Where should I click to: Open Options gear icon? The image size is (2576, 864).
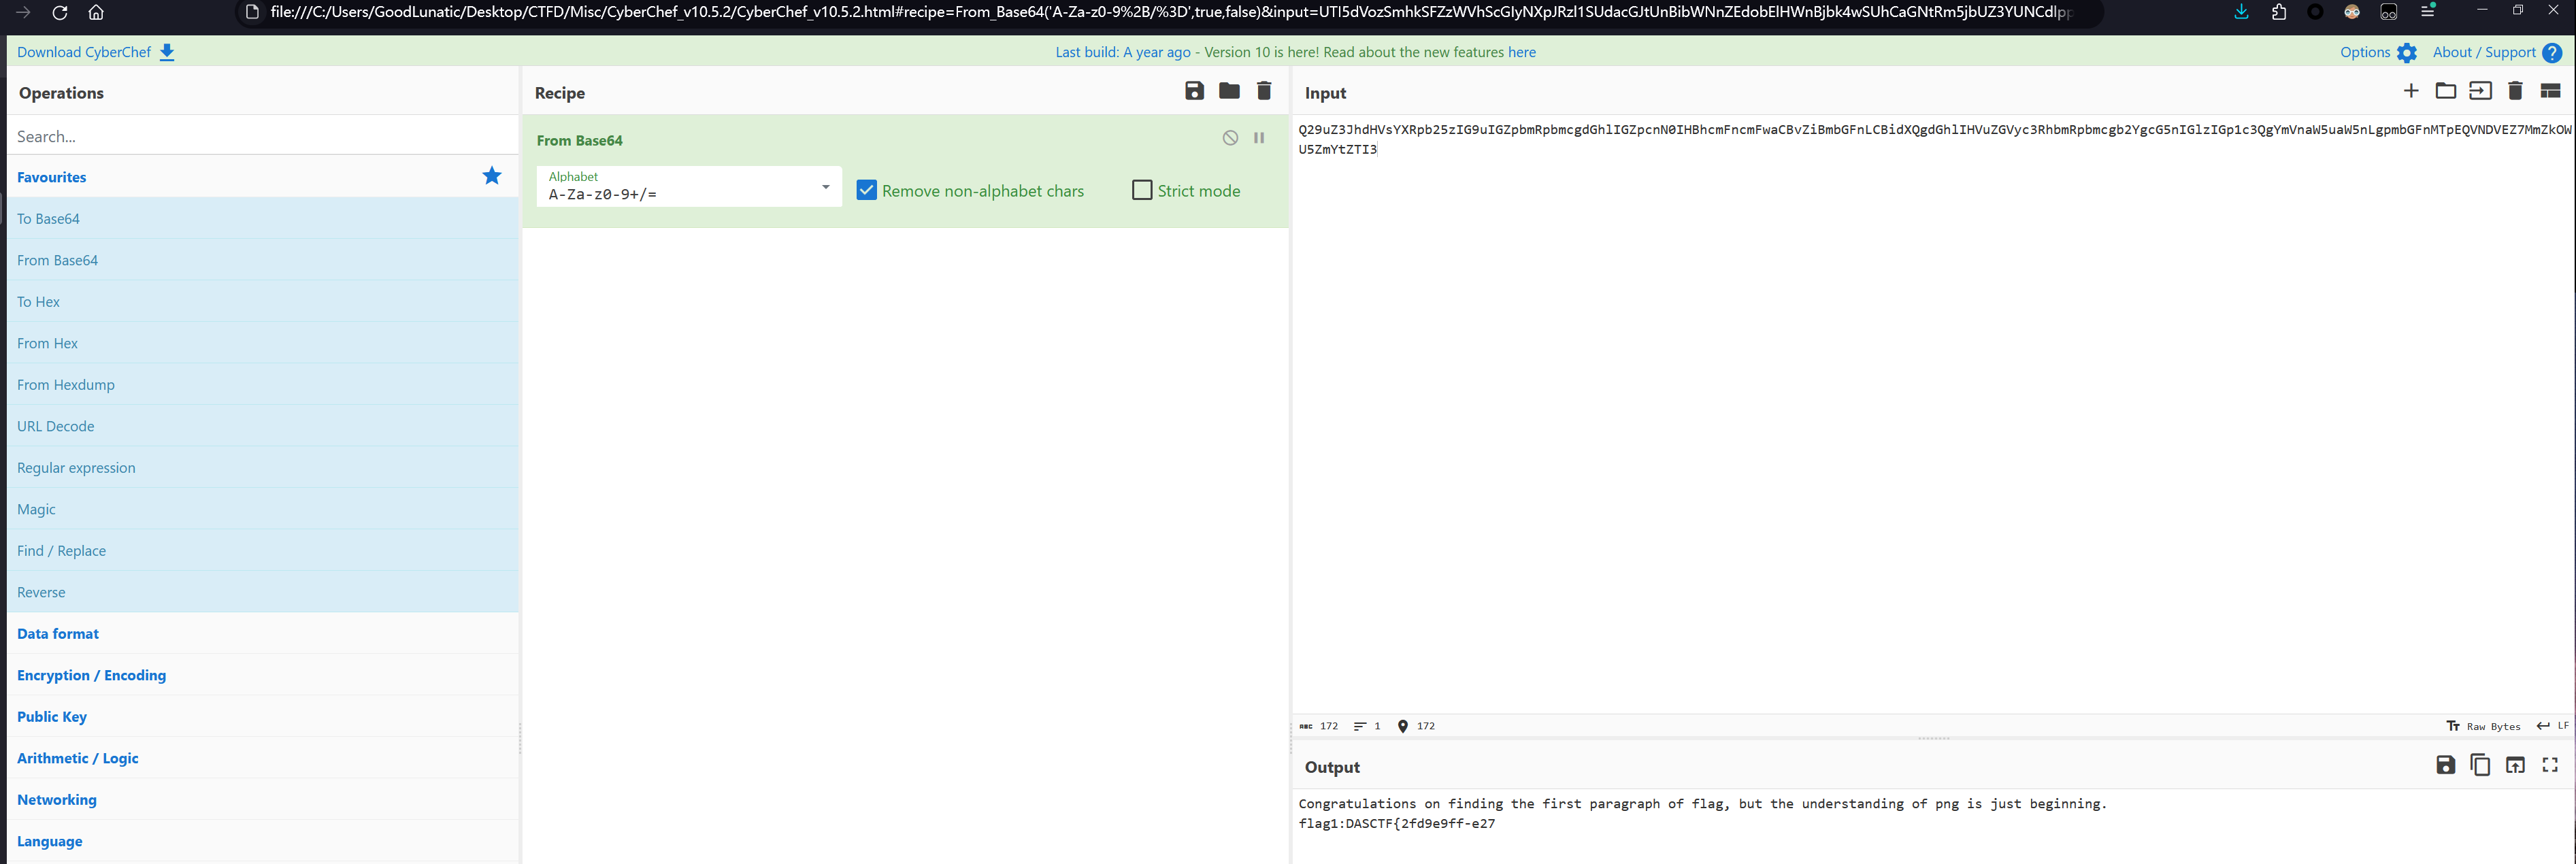2407,53
